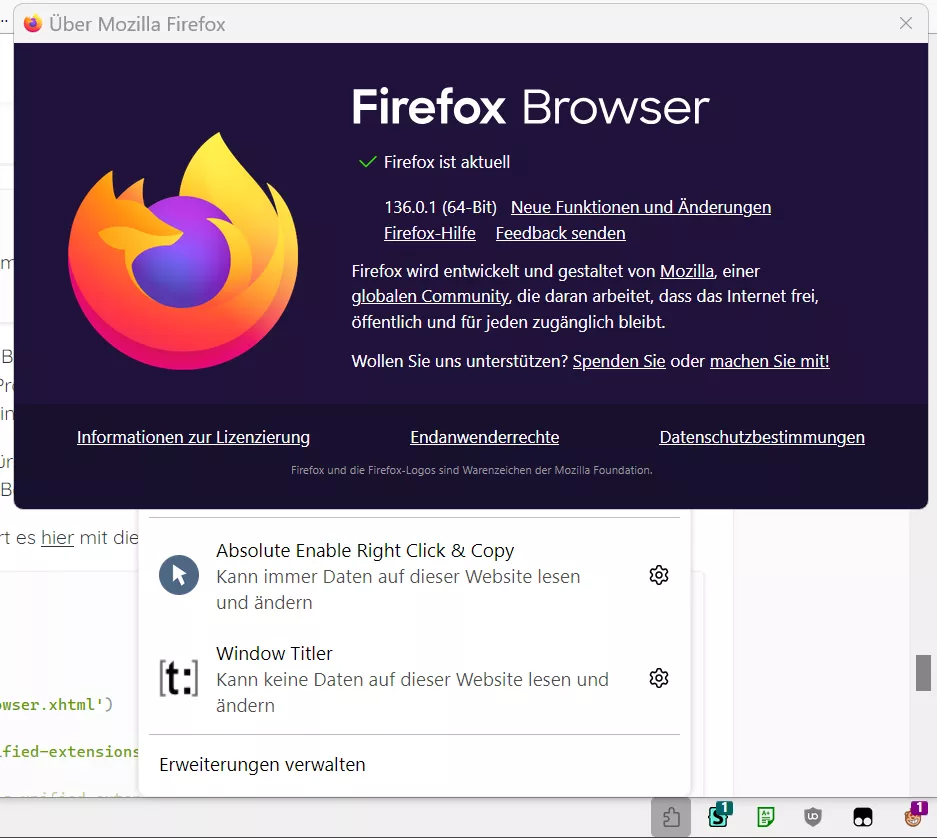Follow the Mozilla link
This screenshot has width=937, height=838.
pos(687,271)
